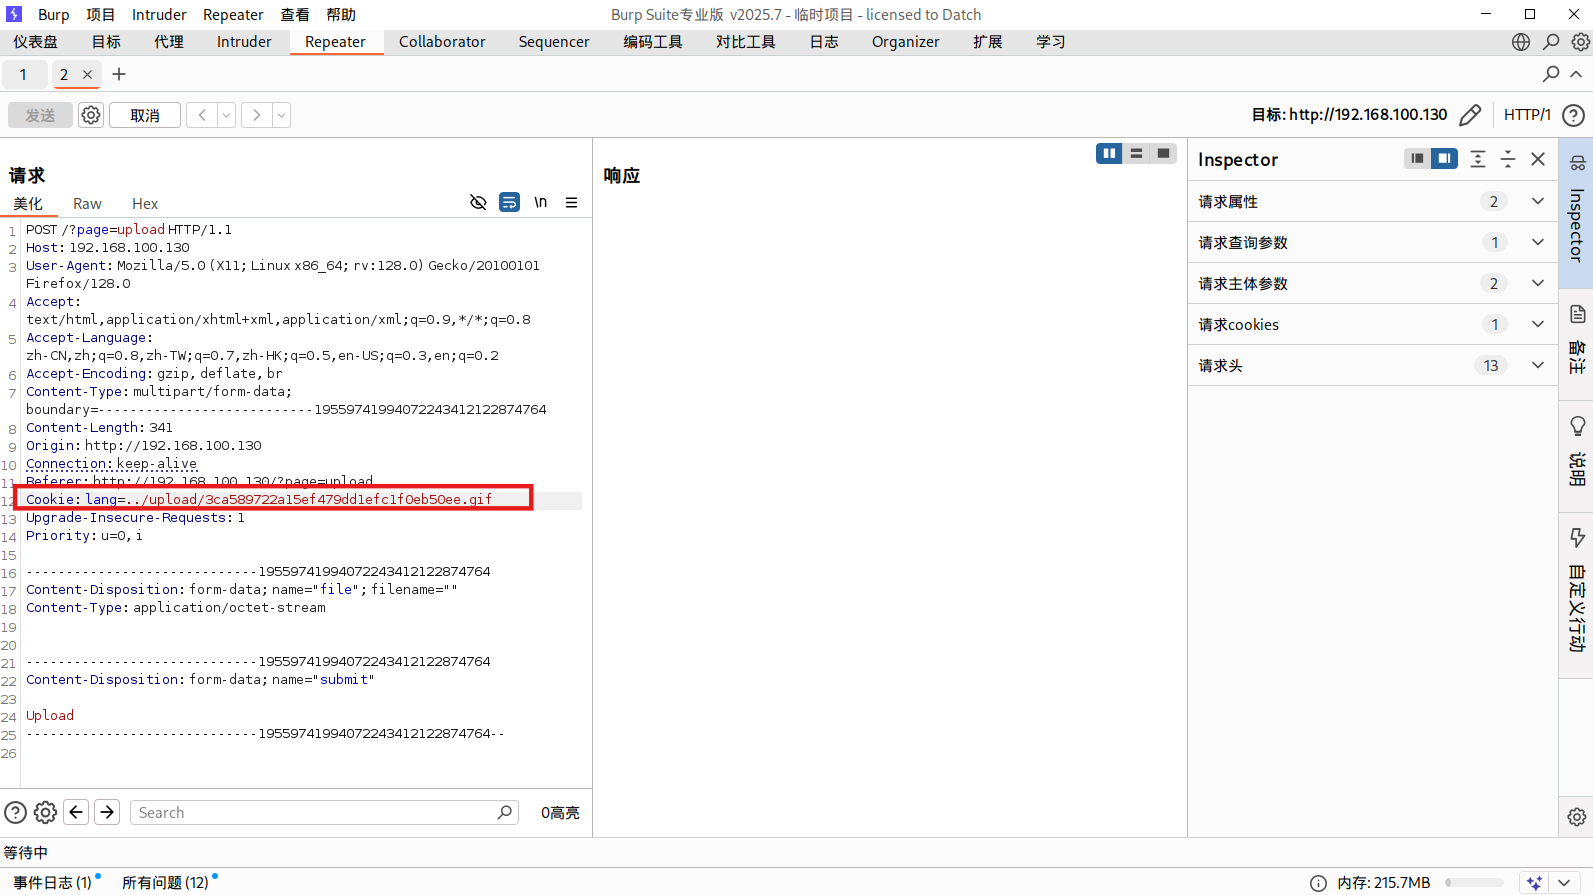
Task: Click the magnifier in request search box
Action: coord(505,812)
